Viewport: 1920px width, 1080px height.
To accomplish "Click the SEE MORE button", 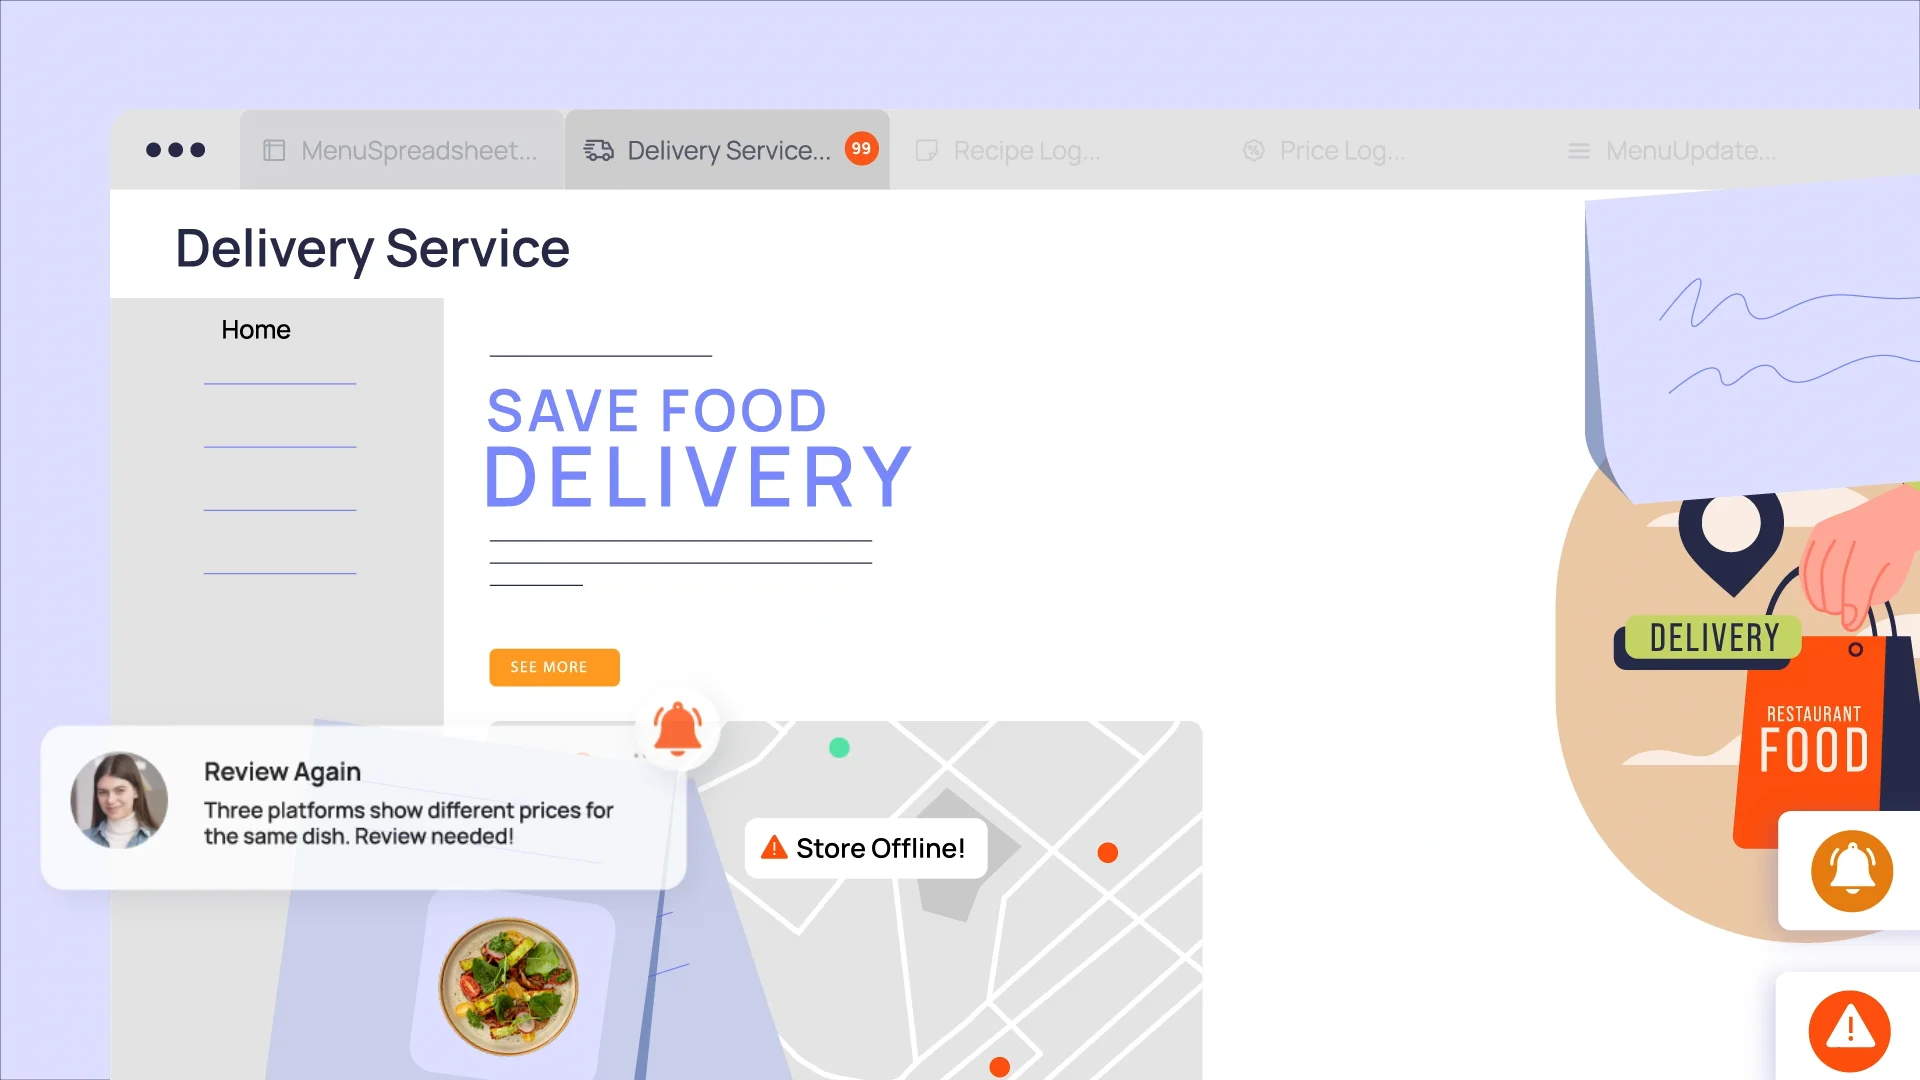I will click(x=554, y=667).
